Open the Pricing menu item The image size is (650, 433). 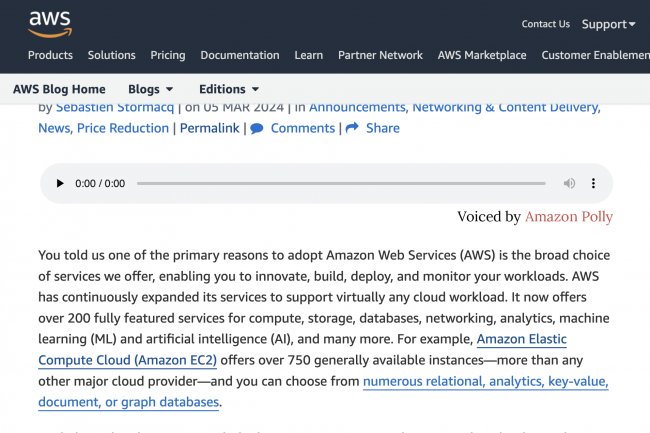point(168,56)
